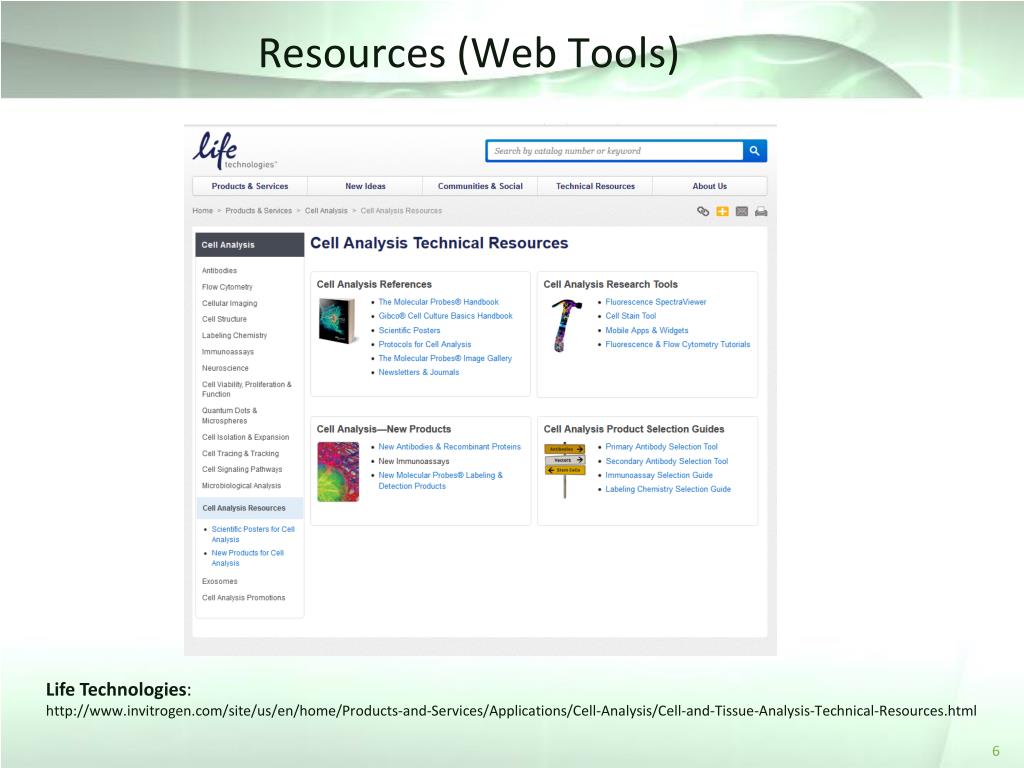Select Cell Structure in the sidebar

pyautogui.click(x=224, y=319)
